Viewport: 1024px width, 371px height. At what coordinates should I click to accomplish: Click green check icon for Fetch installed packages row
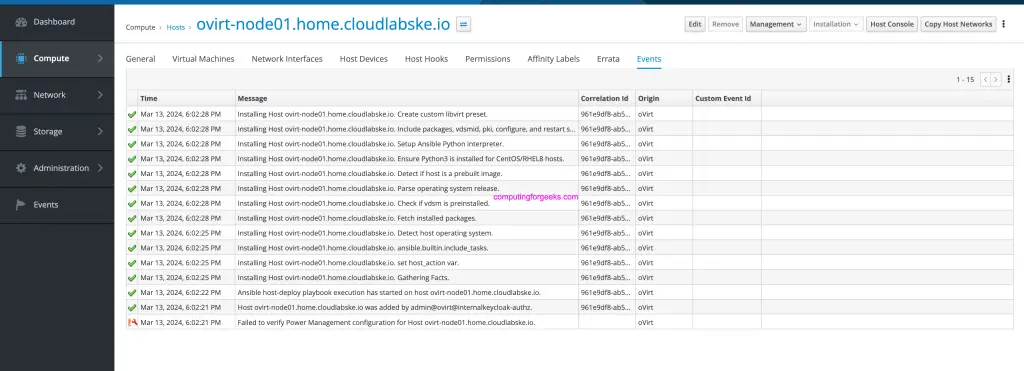coord(133,218)
